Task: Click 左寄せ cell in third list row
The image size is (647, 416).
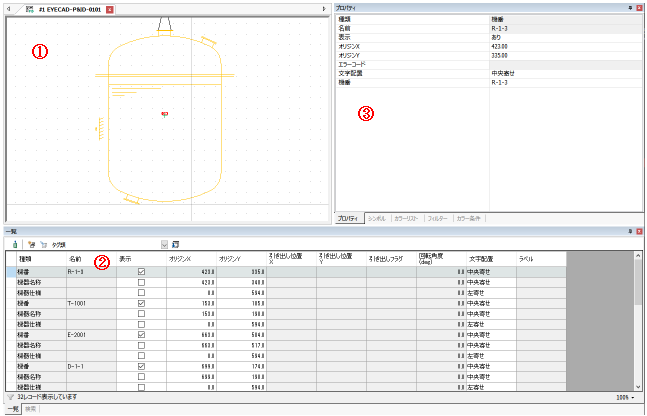Action: pyautogui.click(x=491, y=293)
